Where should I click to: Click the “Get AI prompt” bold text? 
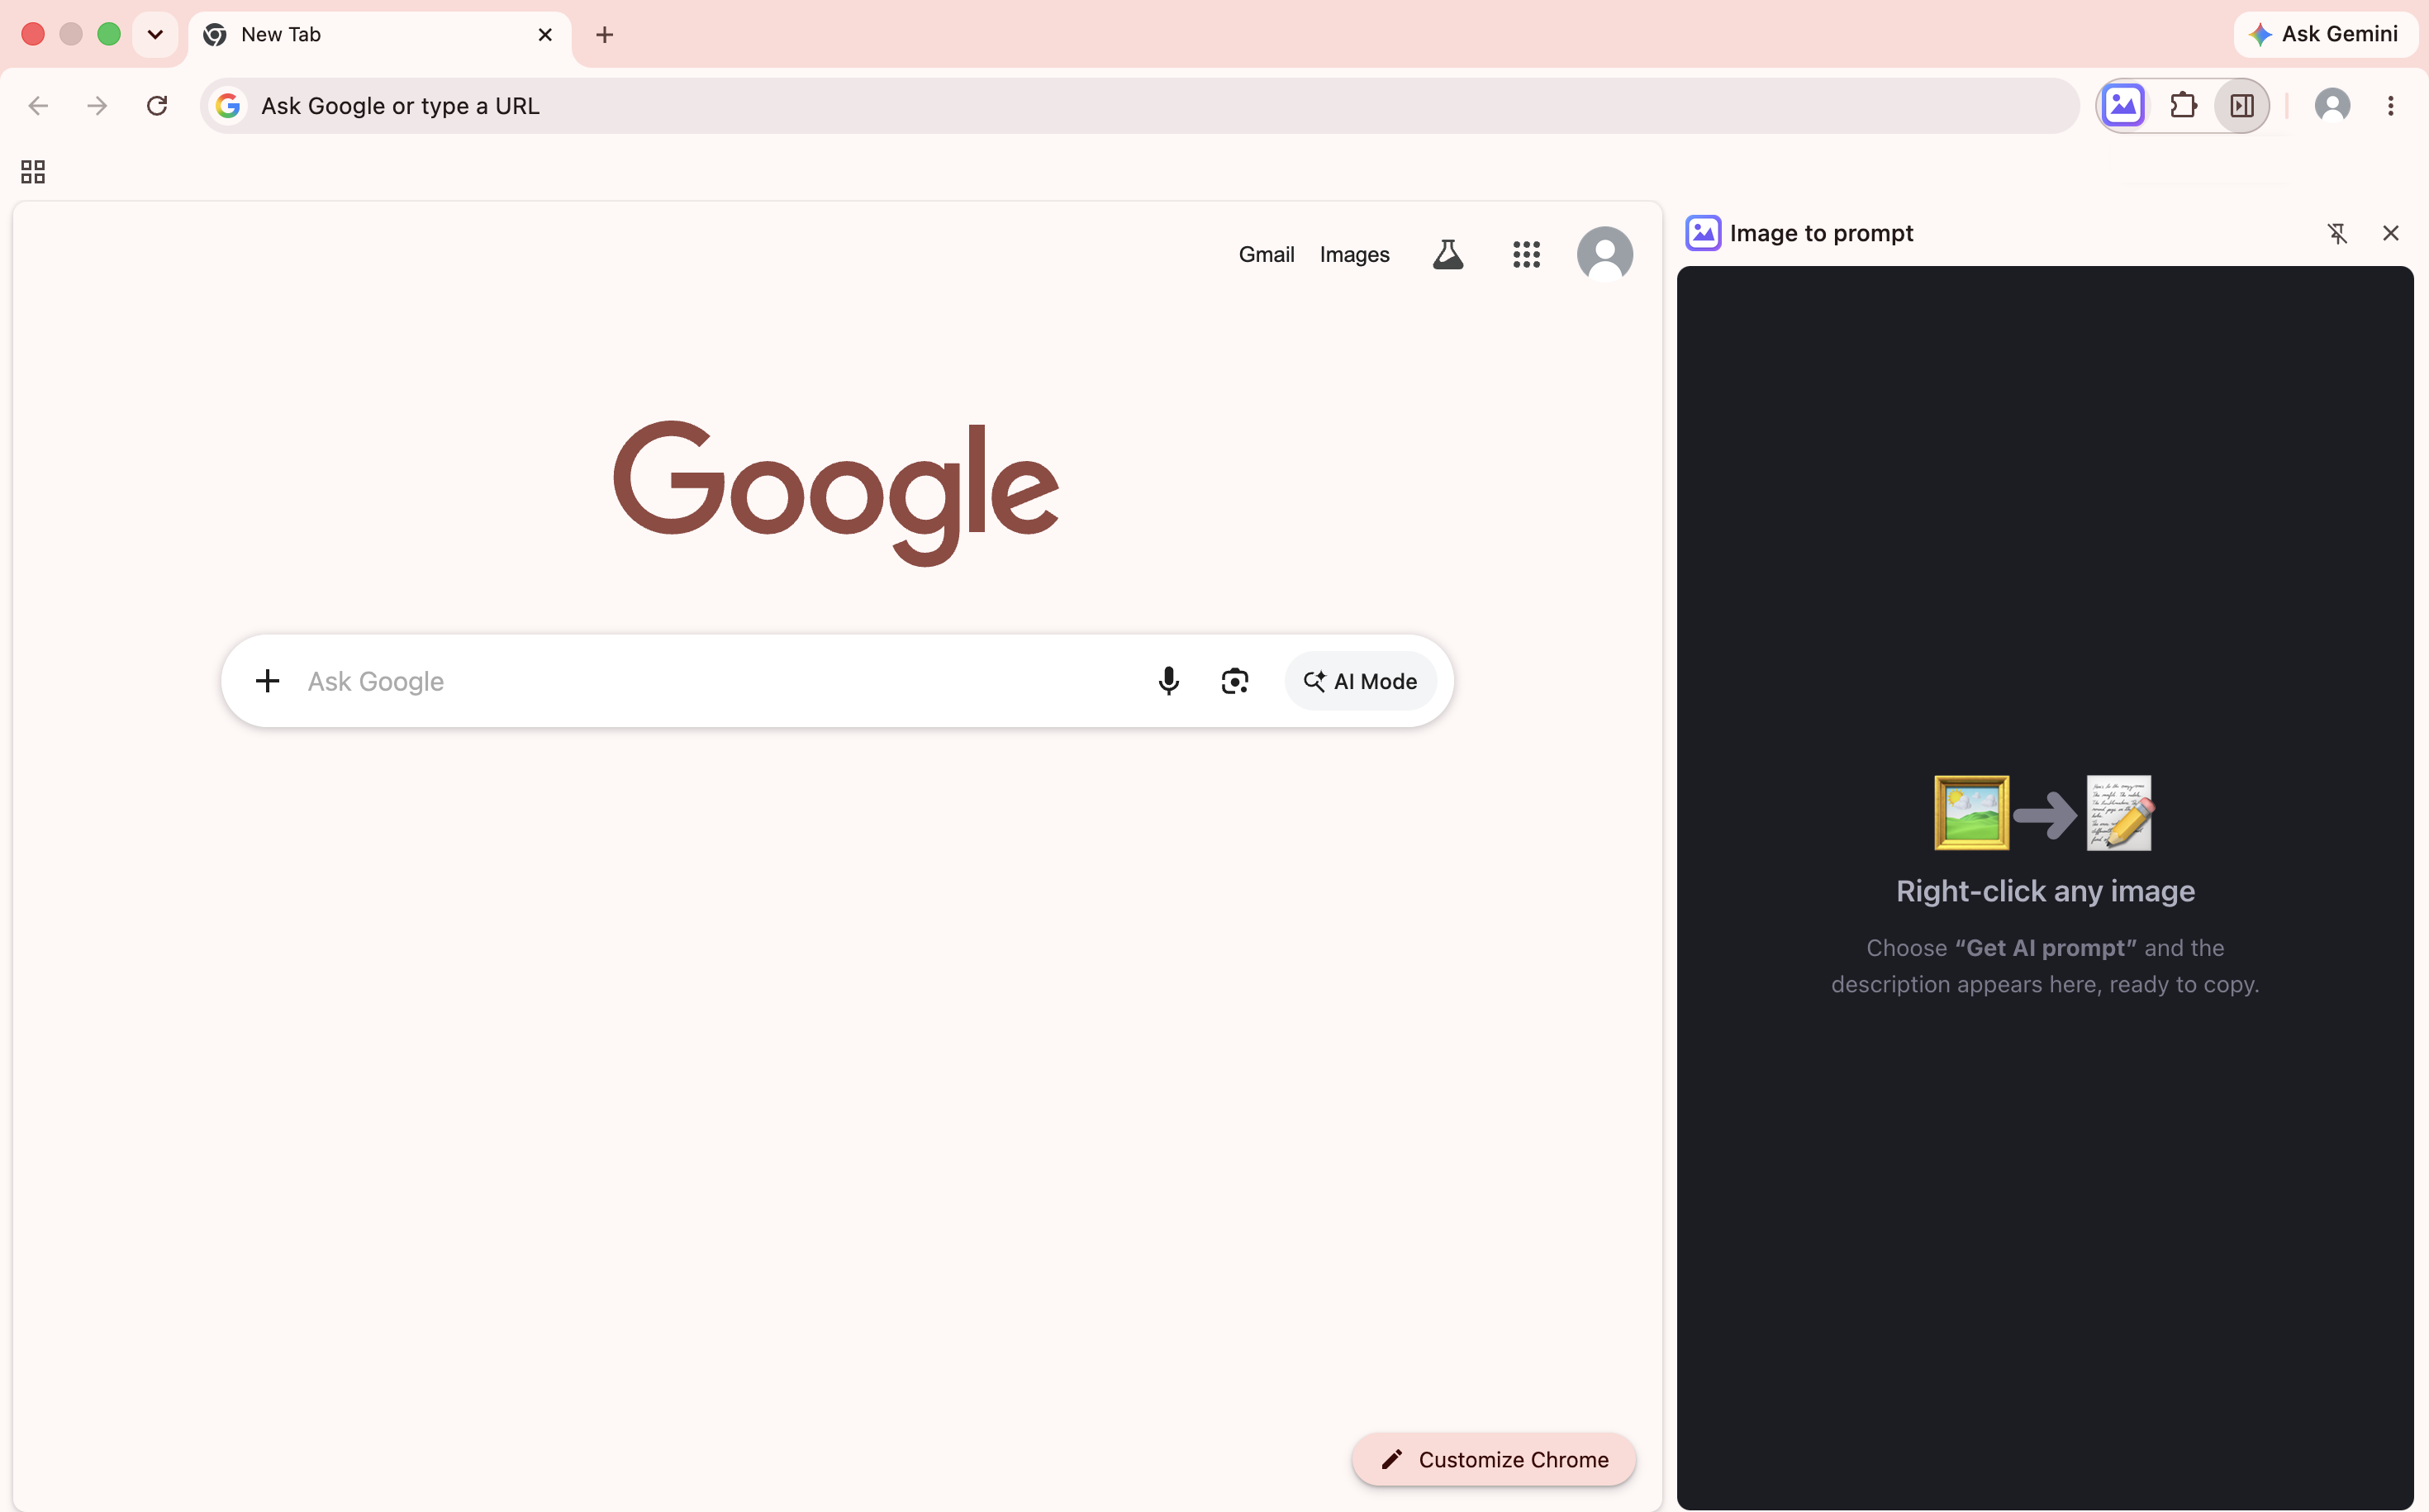click(x=2045, y=948)
